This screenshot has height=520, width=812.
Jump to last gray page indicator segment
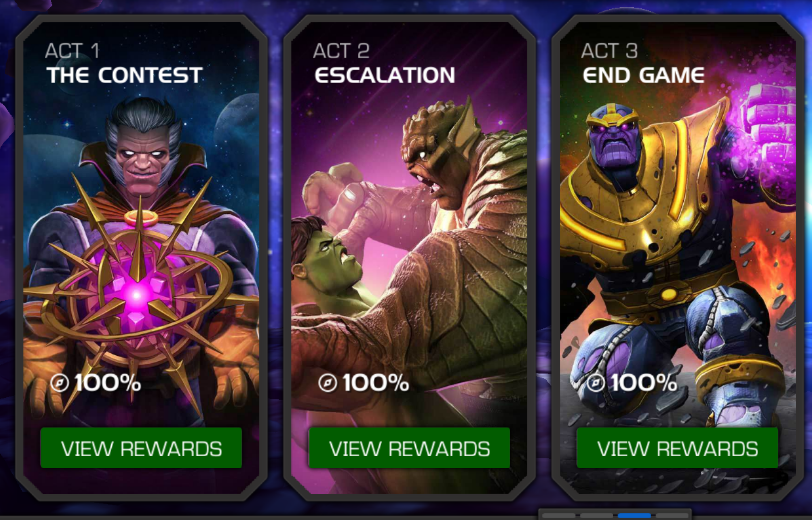point(672,515)
